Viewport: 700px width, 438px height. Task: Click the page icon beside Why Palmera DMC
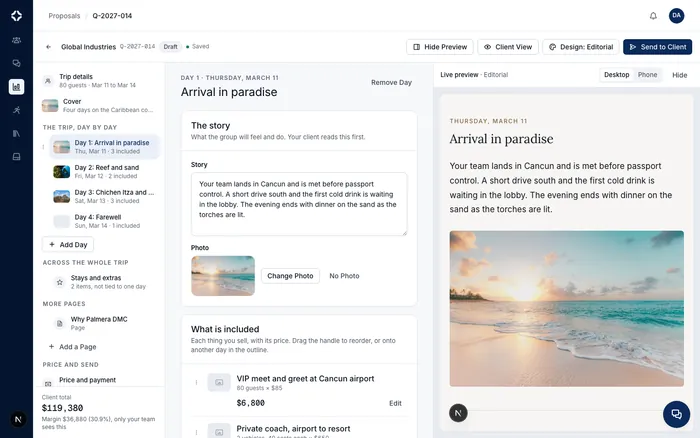pyautogui.click(x=59, y=323)
